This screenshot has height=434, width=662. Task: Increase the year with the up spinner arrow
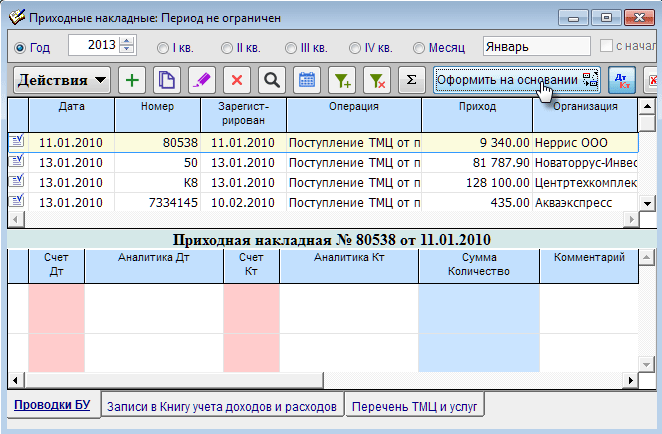(127, 41)
